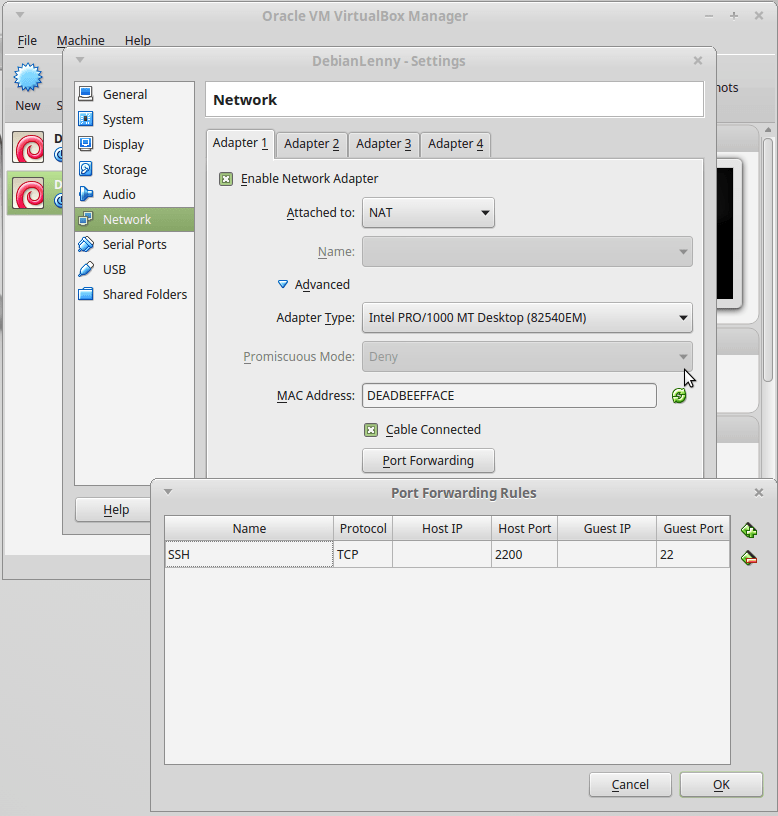Open the Help menu in menu bar
Screen dimensions: 778x816
click(x=137, y=41)
